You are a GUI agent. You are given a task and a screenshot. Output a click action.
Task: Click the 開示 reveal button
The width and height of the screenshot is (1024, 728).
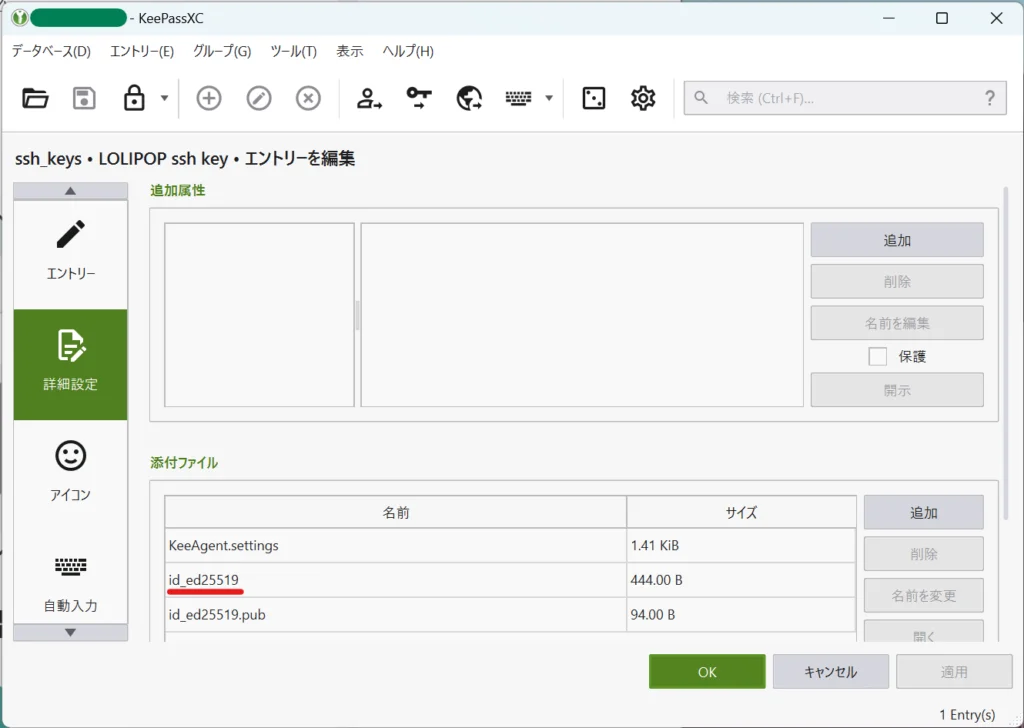coord(897,390)
